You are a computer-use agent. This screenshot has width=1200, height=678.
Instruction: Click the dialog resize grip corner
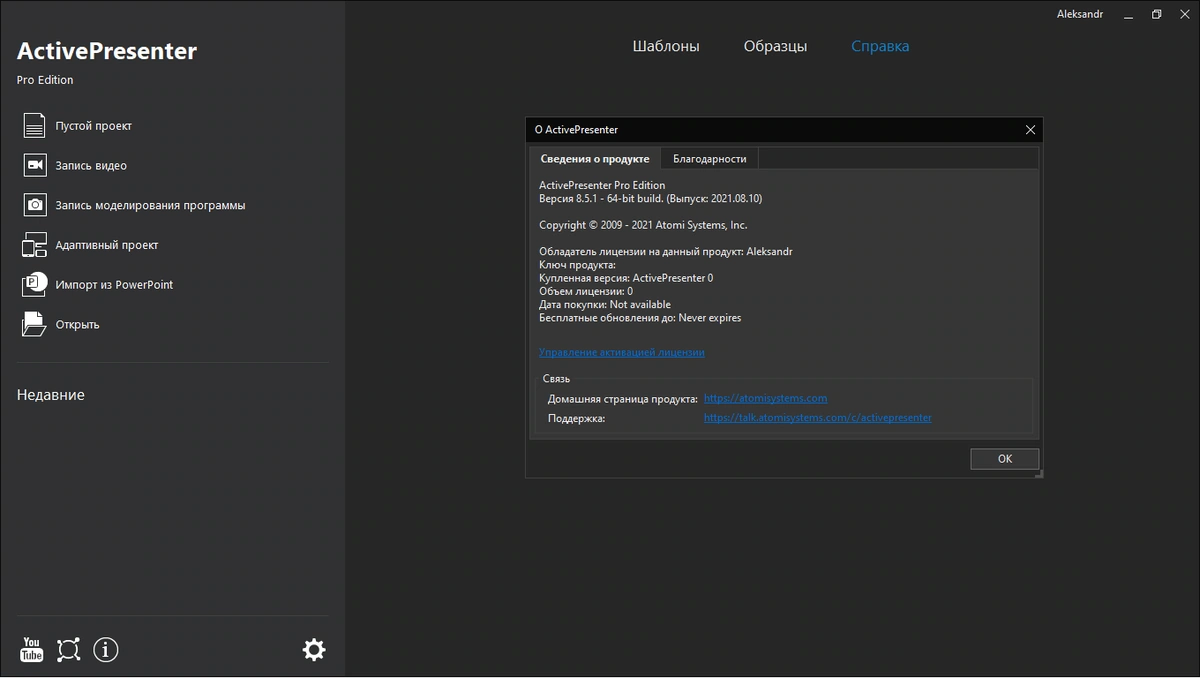(x=1039, y=473)
